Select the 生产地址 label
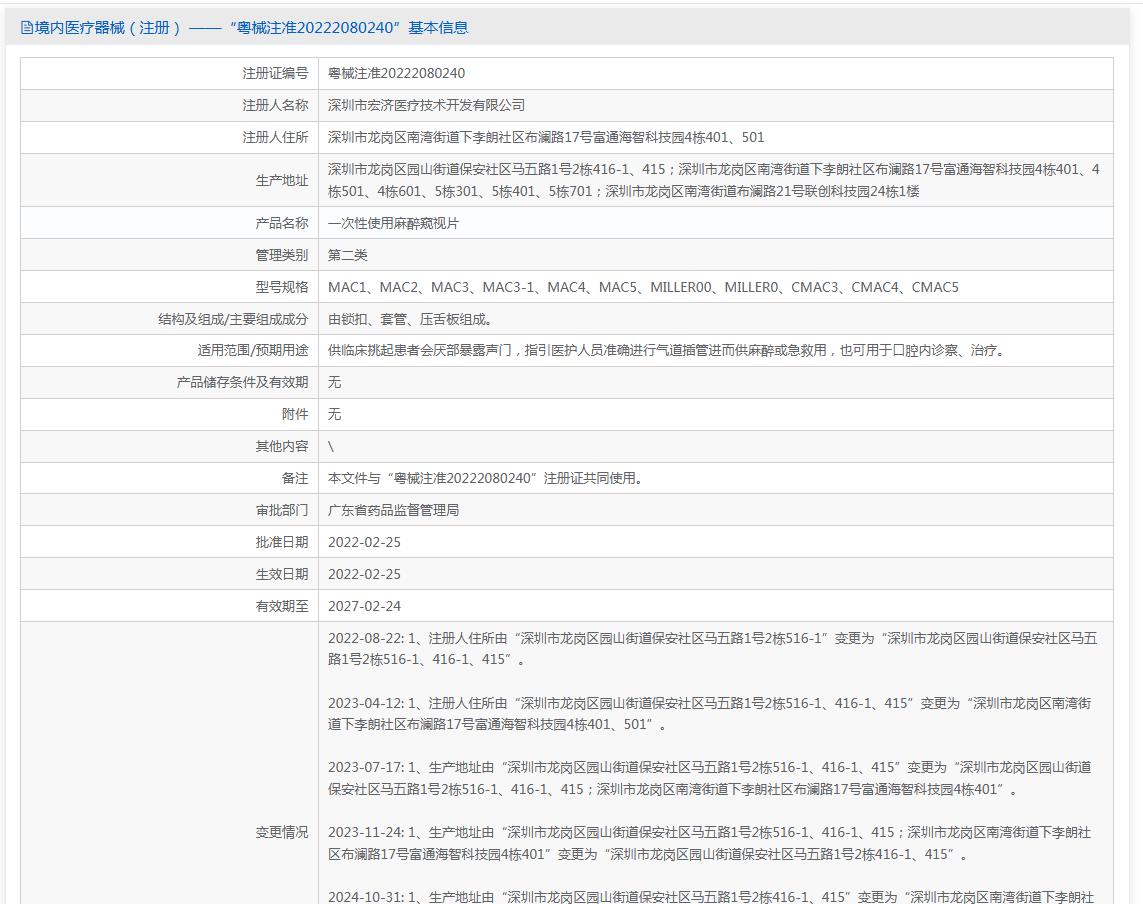Viewport: 1143px width, 904px height. tap(282, 180)
